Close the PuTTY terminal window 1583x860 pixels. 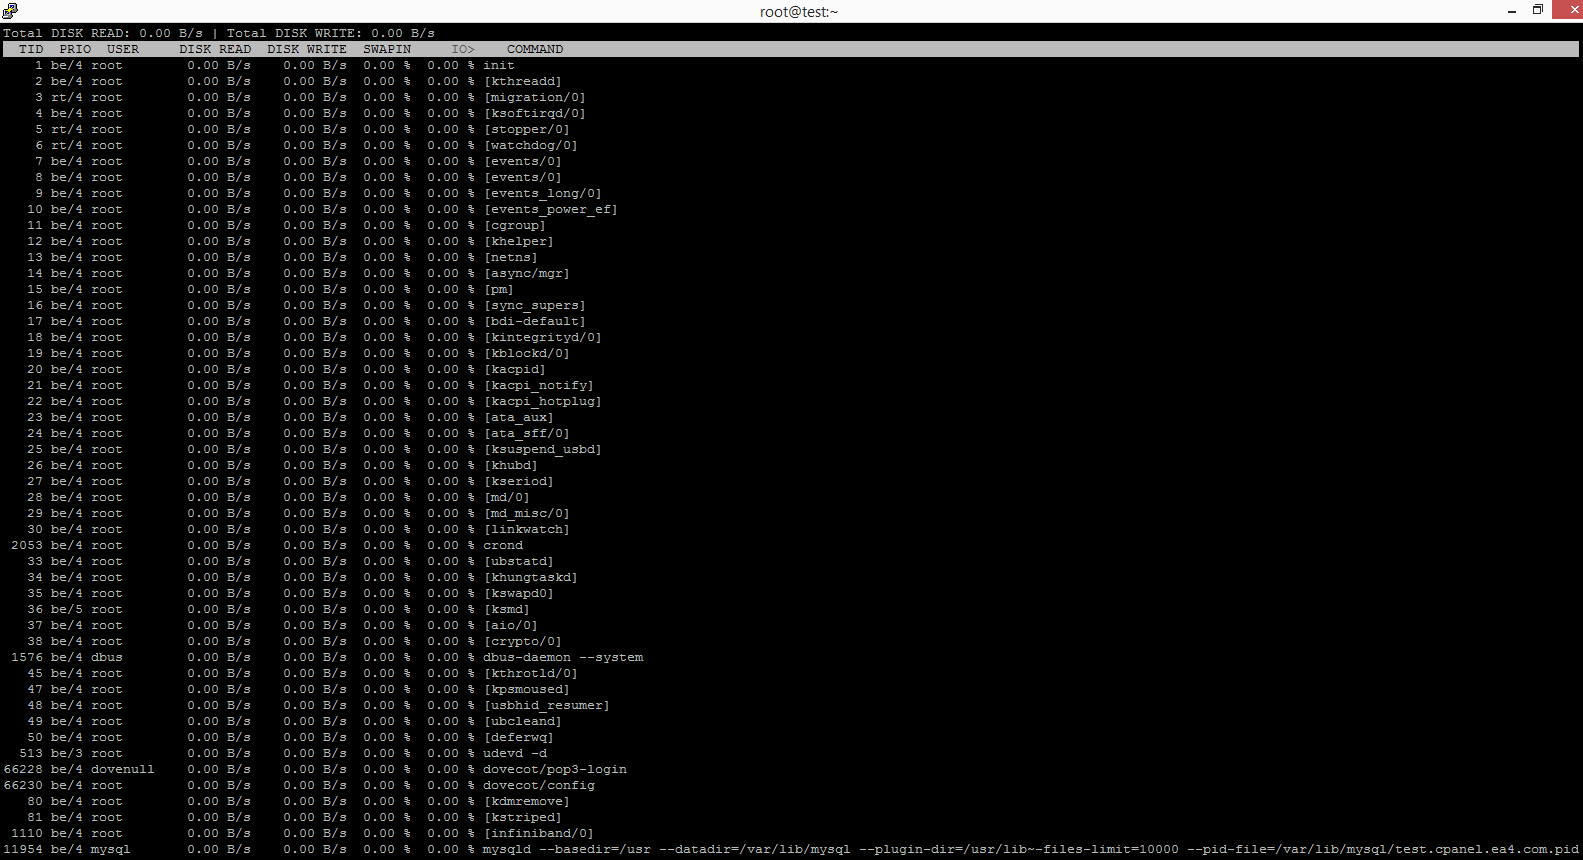click(x=1567, y=11)
